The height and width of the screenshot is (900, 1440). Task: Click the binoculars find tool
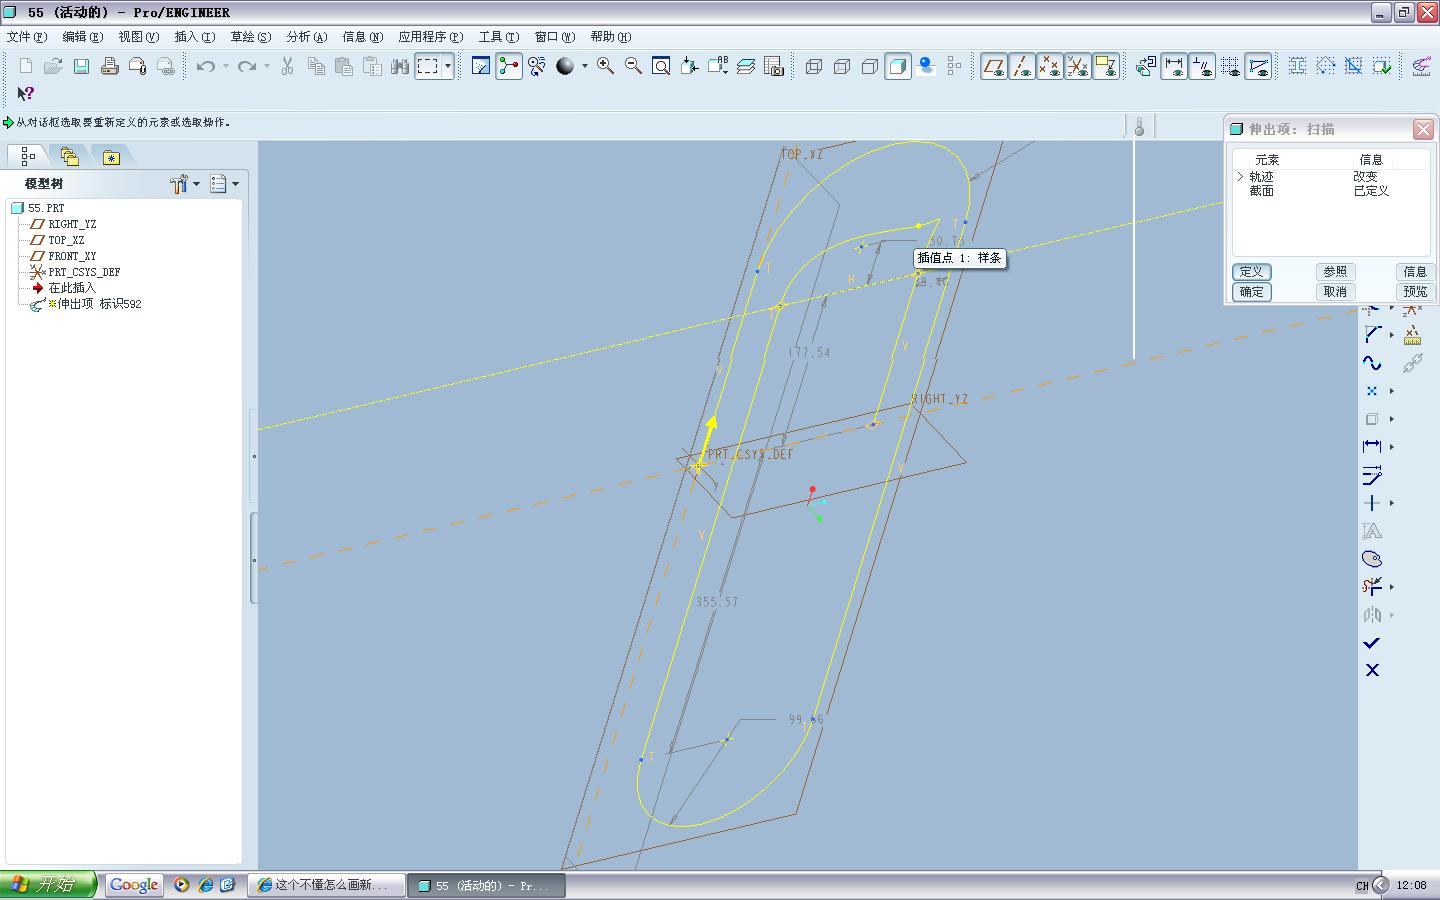[400, 66]
